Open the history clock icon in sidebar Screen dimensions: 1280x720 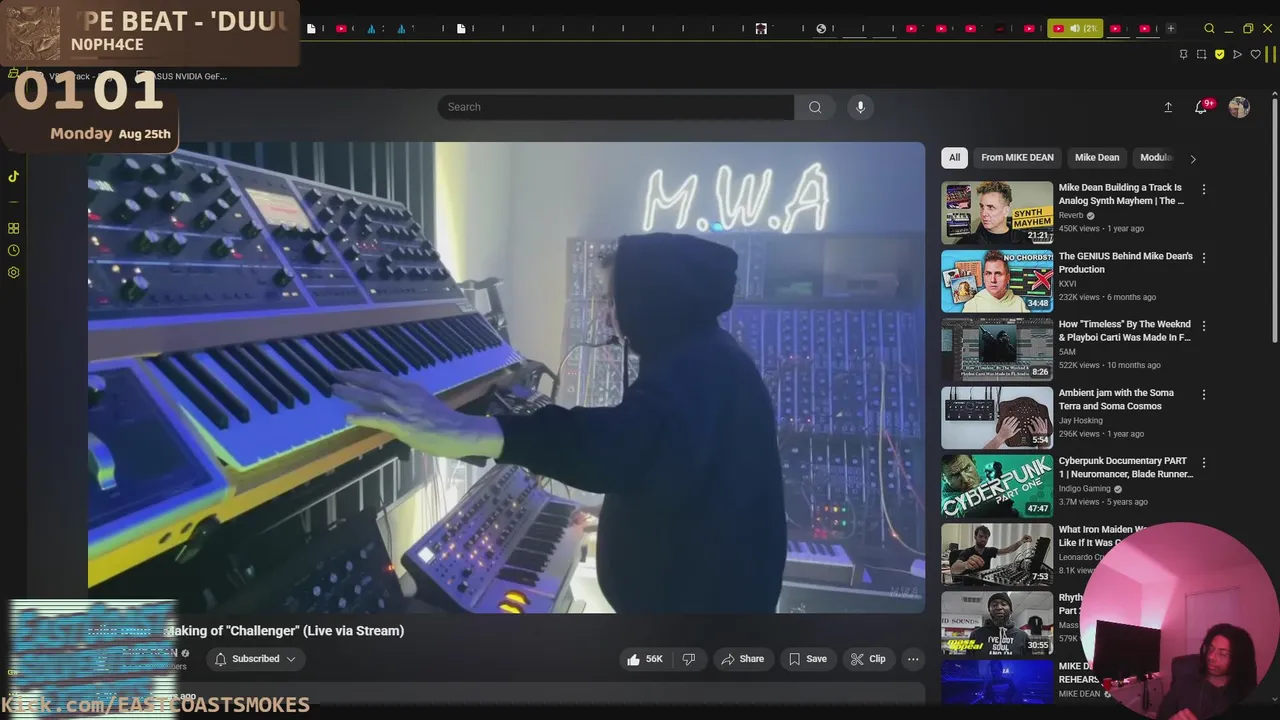13,250
